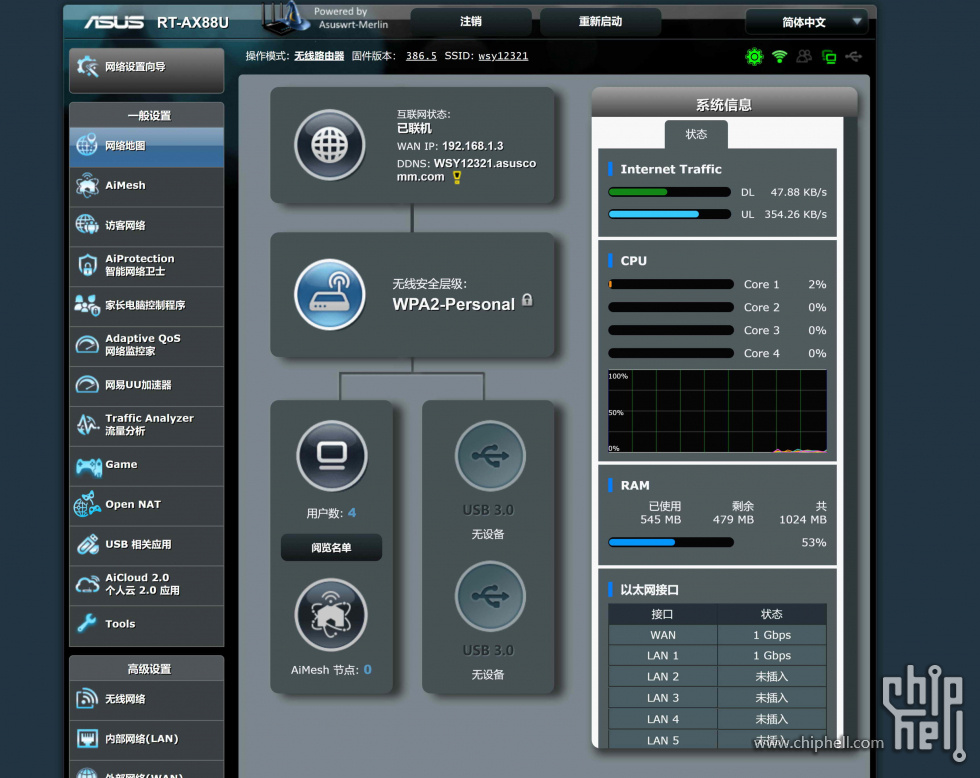This screenshot has height=778, width=980.
Task: Open the language dropdown 简体中文
Action: click(x=806, y=22)
